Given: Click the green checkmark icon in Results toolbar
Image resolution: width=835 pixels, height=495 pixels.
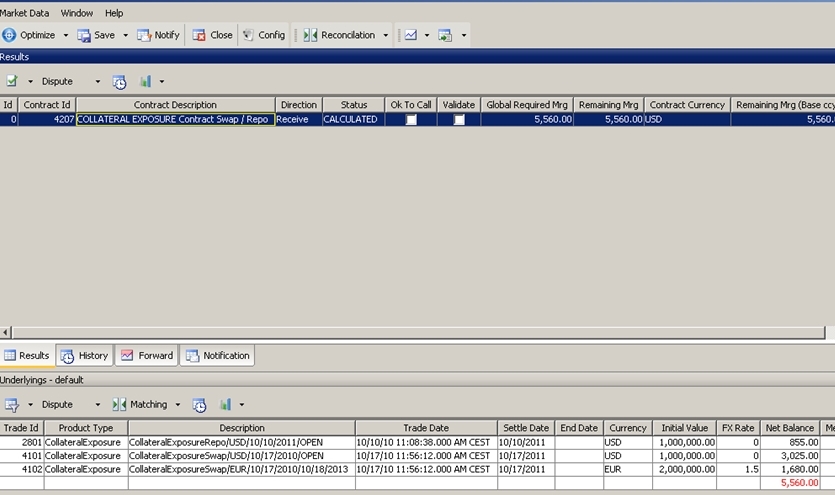Looking at the screenshot, I should point(12,81).
